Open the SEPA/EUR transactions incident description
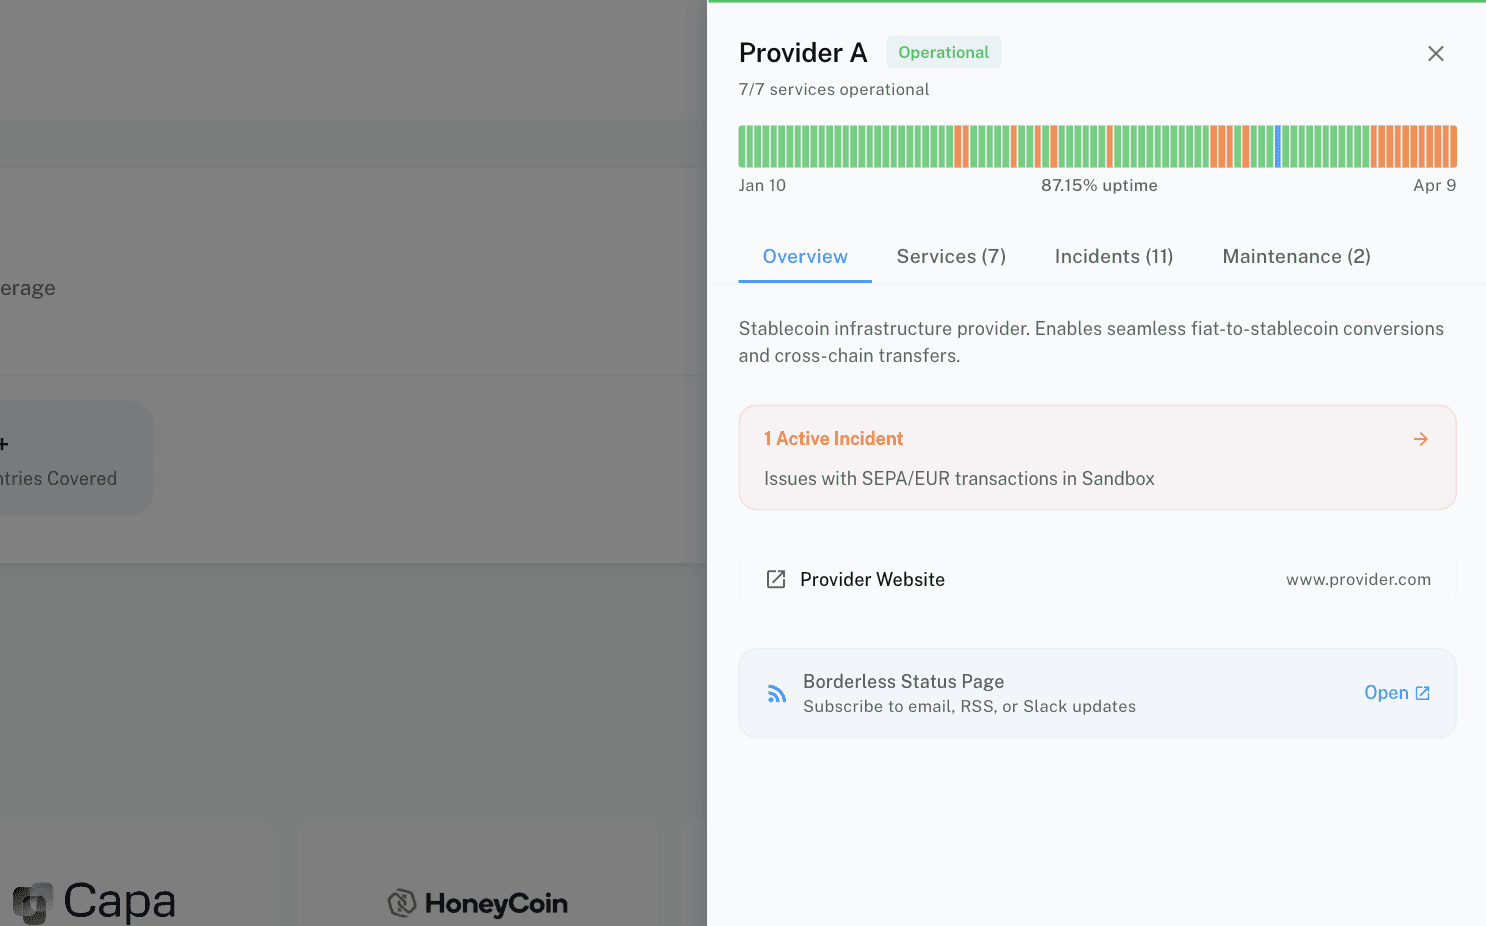The image size is (1486, 926). pos(959,479)
